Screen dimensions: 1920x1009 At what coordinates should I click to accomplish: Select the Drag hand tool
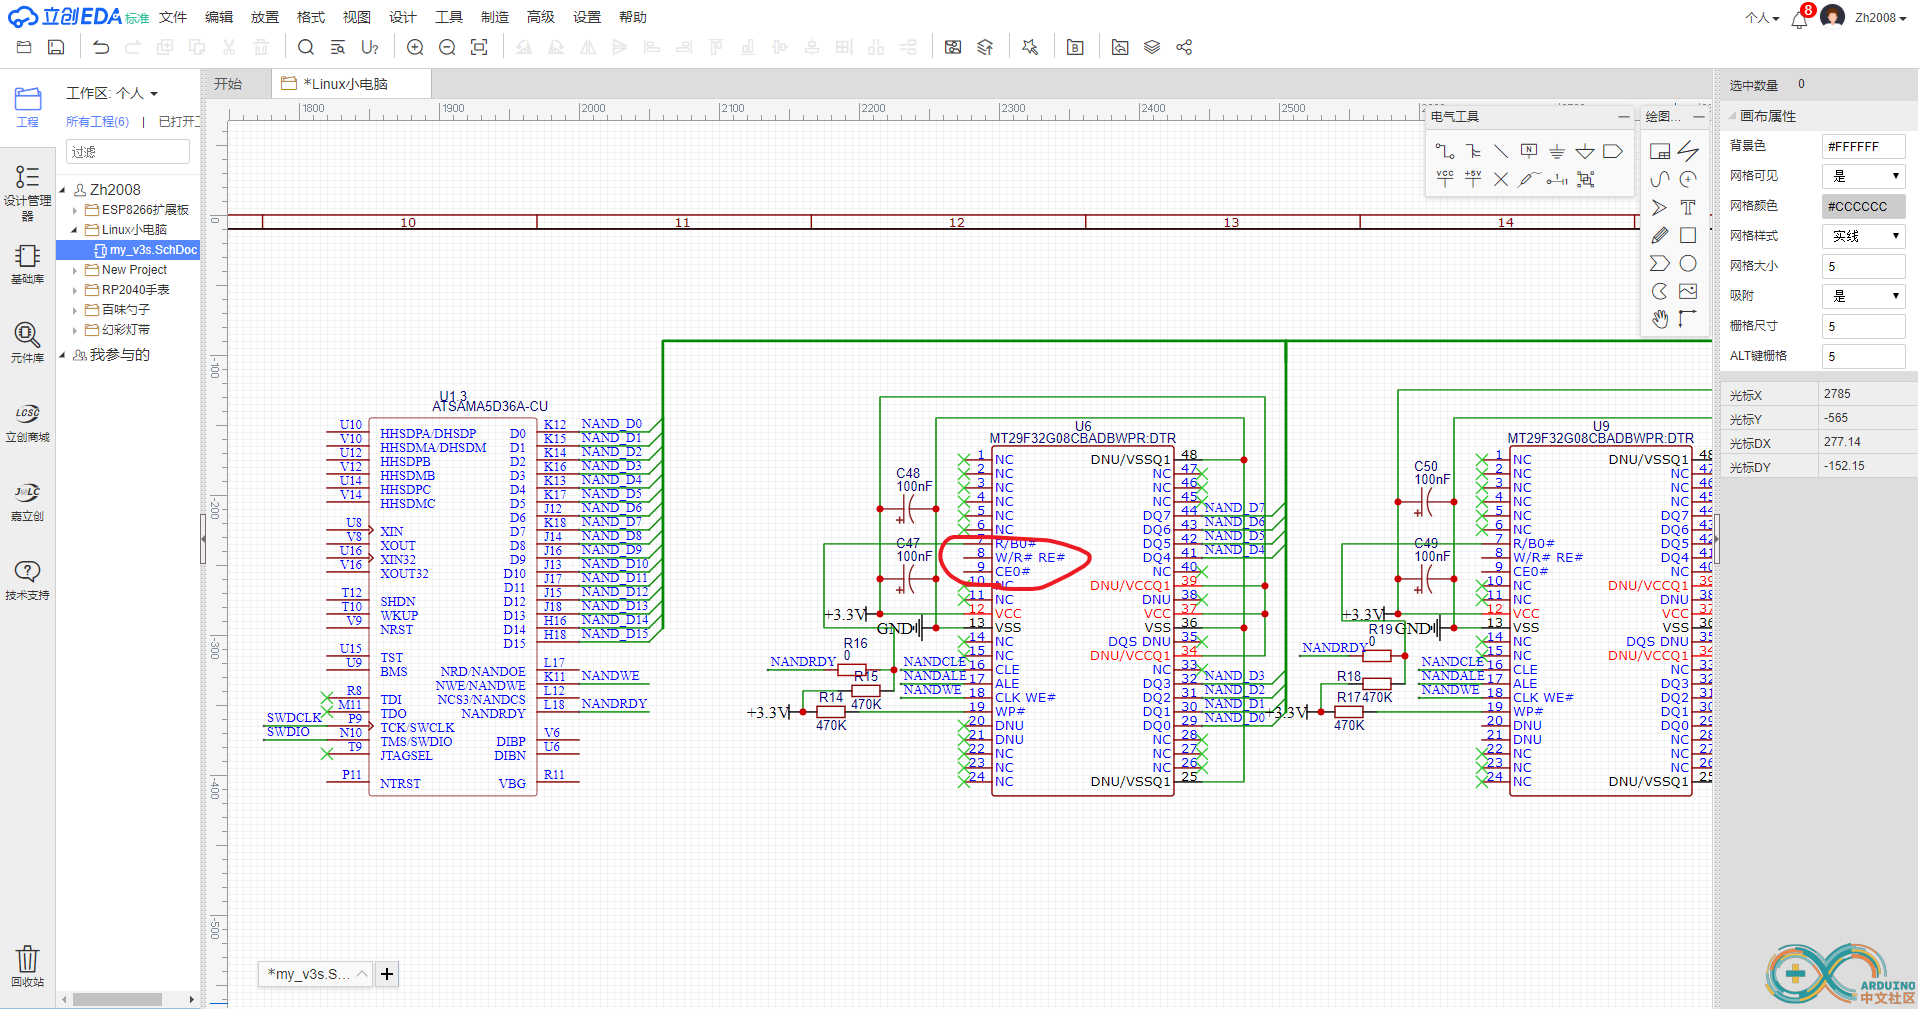(x=1660, y=319)
